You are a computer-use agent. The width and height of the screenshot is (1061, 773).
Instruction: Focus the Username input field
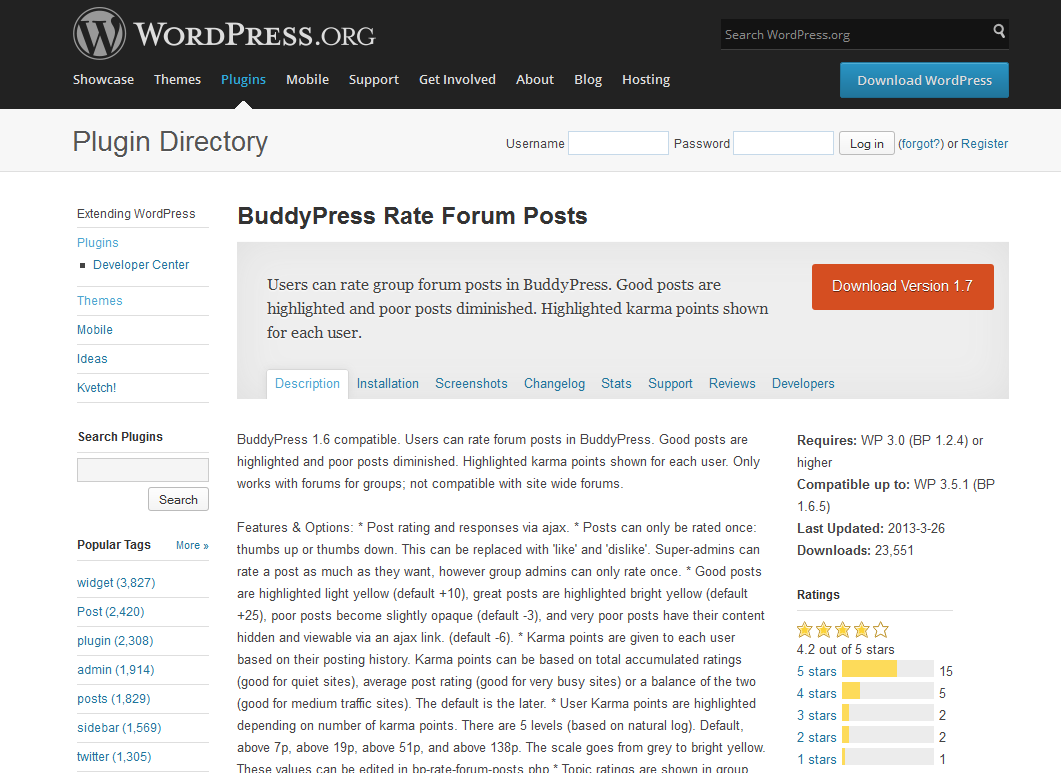pos(618,143)
